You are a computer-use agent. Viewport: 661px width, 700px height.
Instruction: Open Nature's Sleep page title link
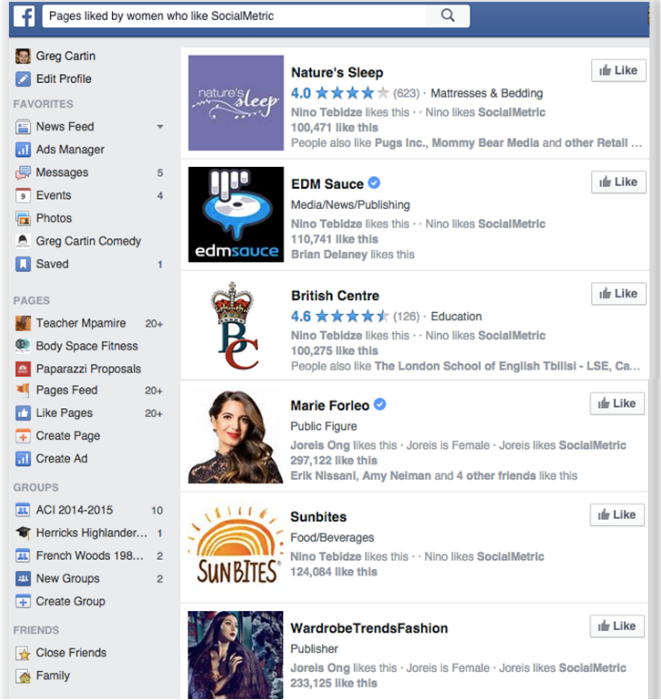click(337, 72)
